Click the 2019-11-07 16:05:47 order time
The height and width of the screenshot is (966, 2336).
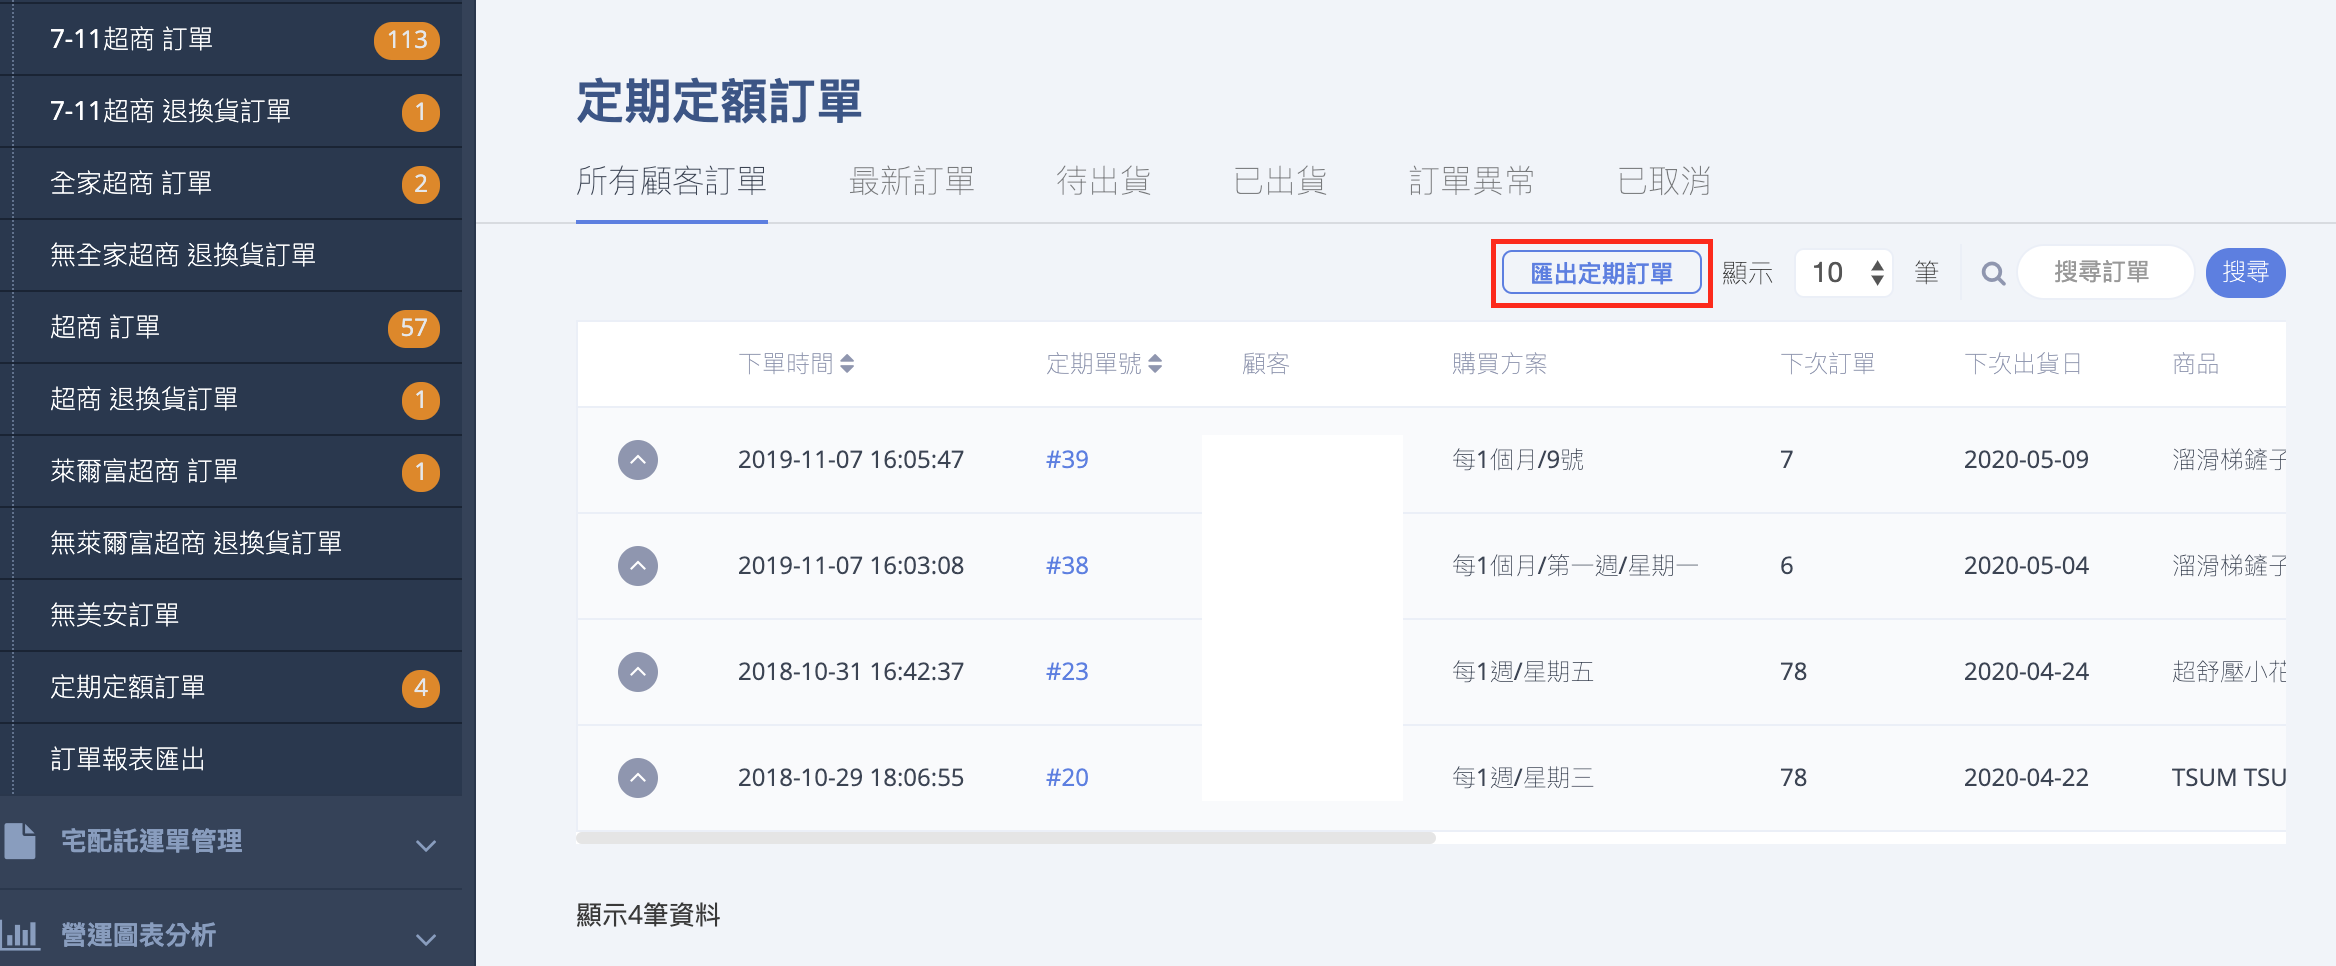click(851, 460)
